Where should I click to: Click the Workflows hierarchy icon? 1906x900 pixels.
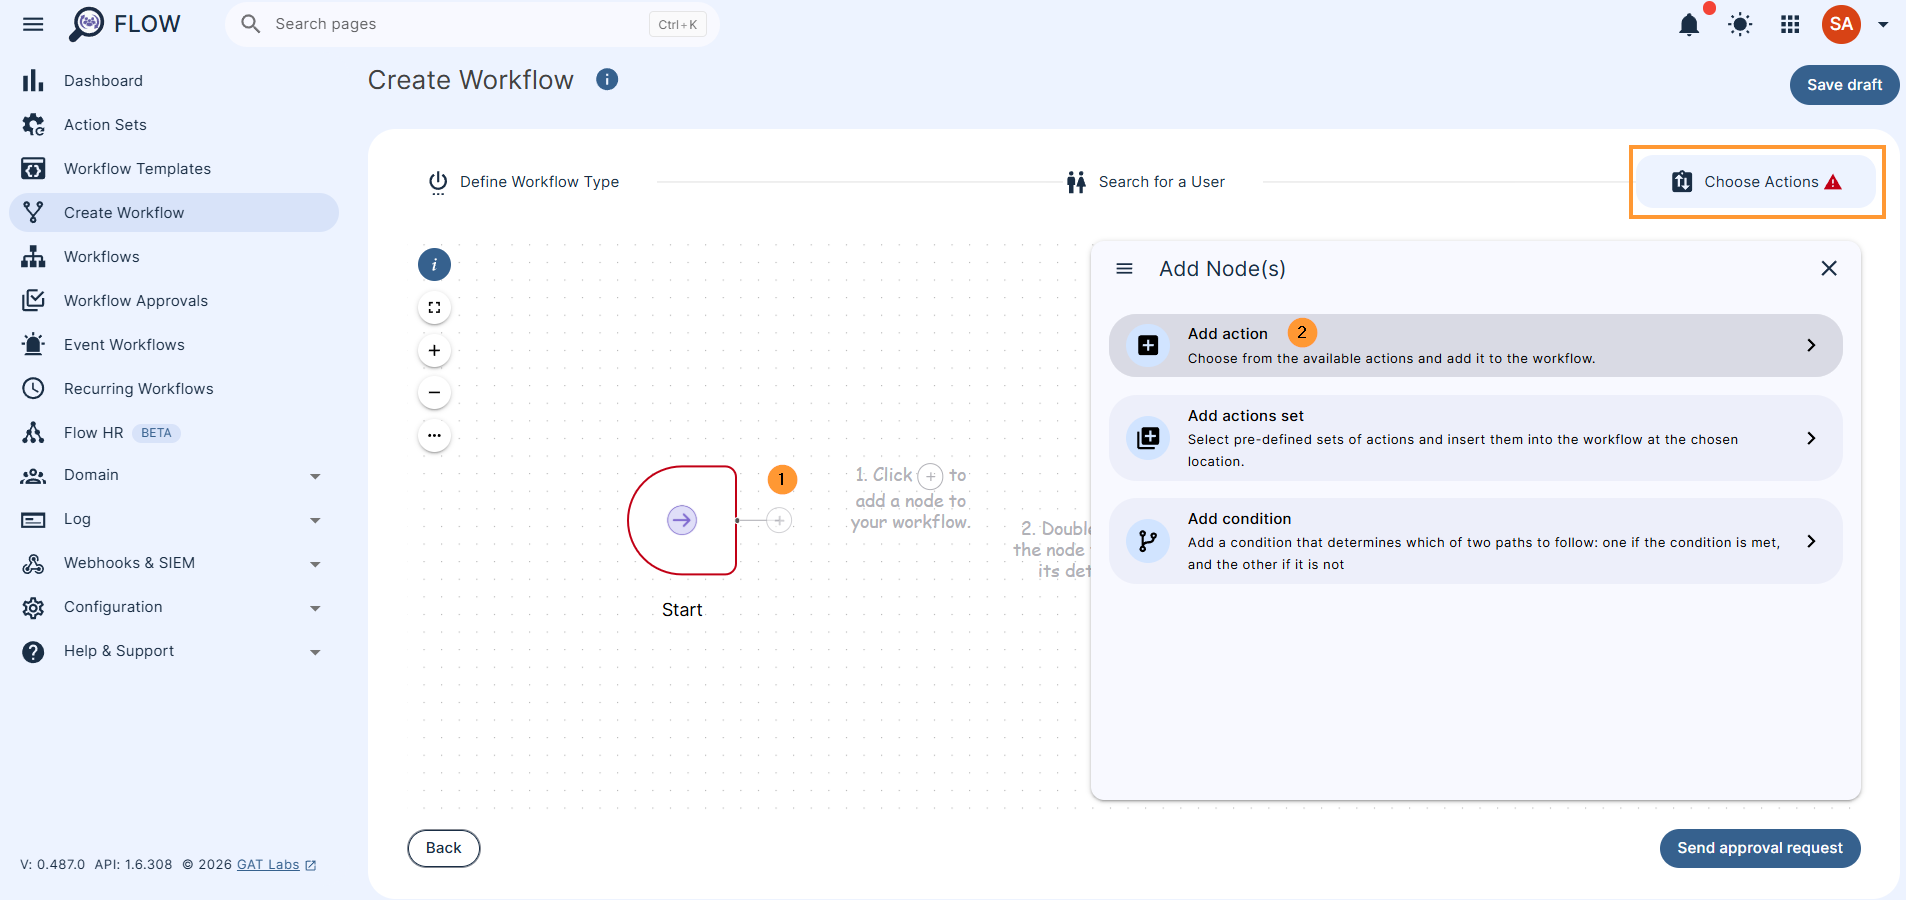point(33,257)
